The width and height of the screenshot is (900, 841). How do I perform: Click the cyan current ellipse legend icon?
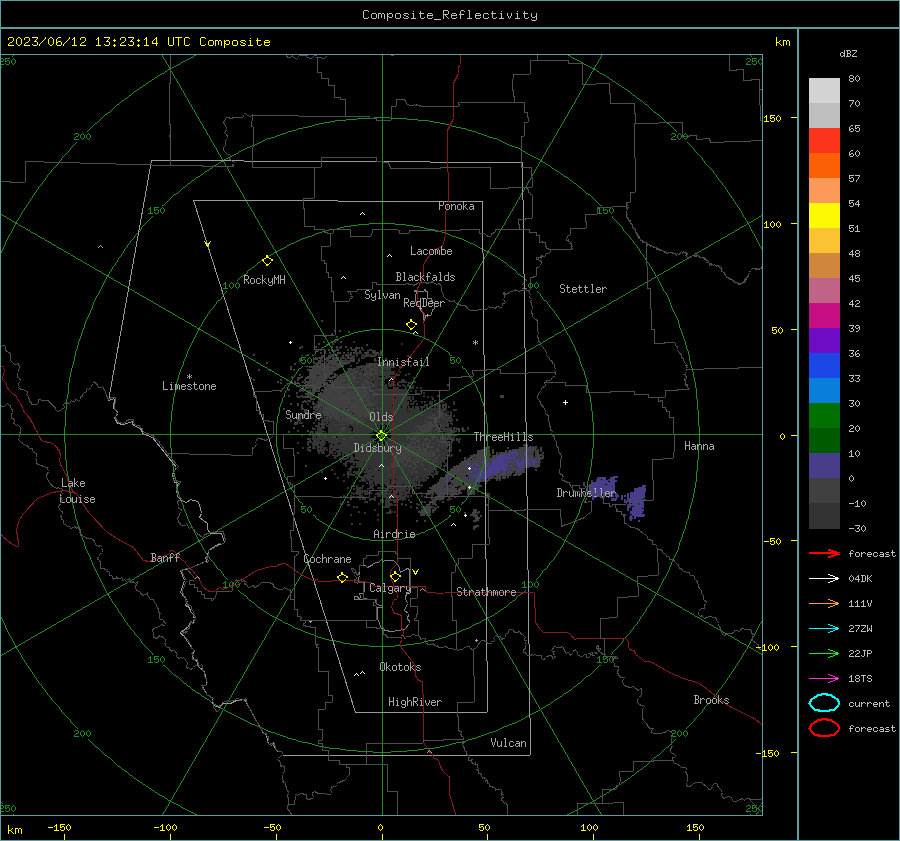pos(824,703)
